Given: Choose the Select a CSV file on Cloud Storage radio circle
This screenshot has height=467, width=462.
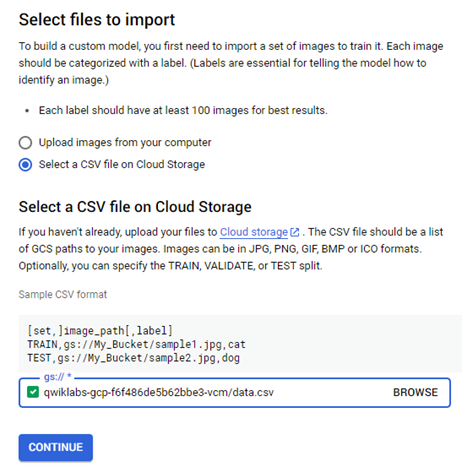Looking at the screenshot, I should point(25,165).
